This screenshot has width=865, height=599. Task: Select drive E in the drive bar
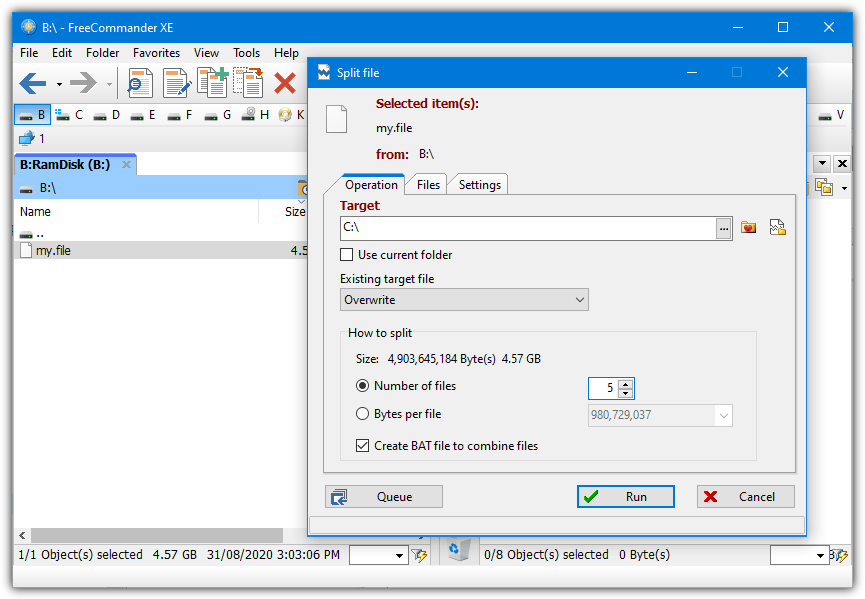tap(143, 115)
